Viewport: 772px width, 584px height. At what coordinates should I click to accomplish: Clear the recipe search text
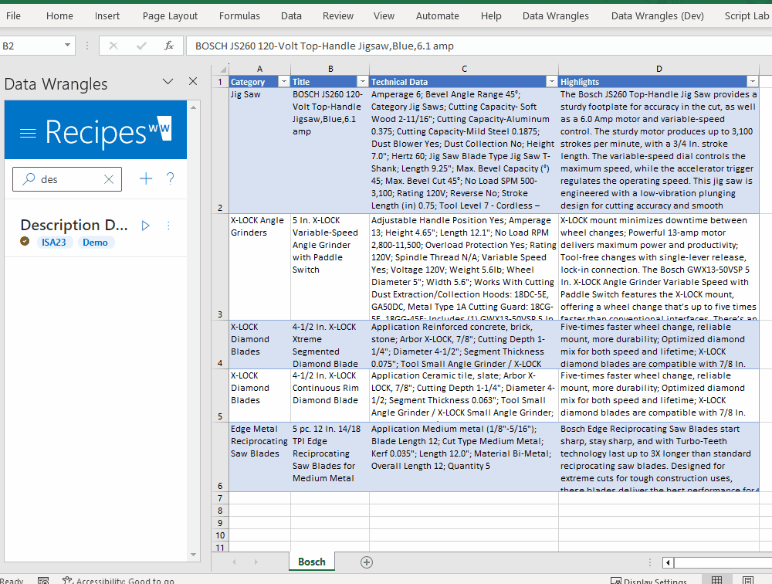tap(109, 179)
